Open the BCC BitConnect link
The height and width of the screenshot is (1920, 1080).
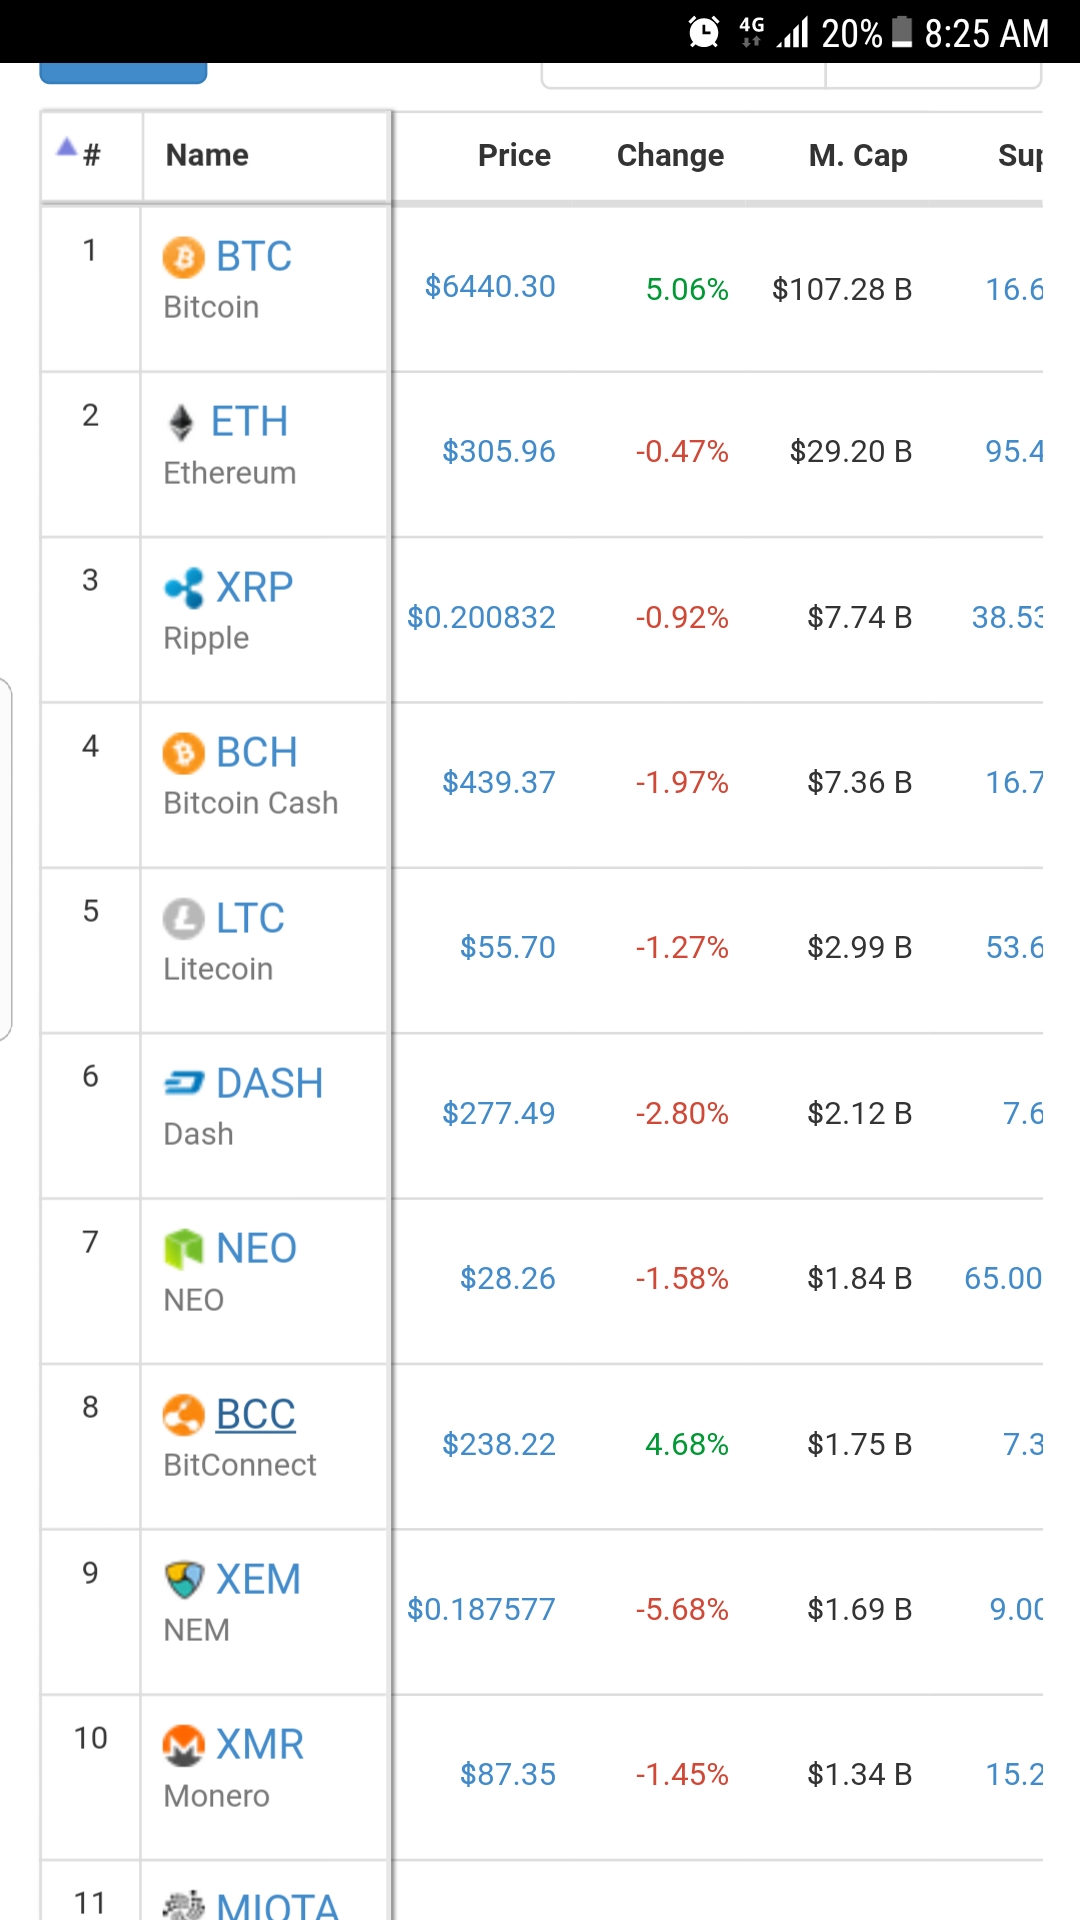pyautogui.click(x=256, y=1414)
